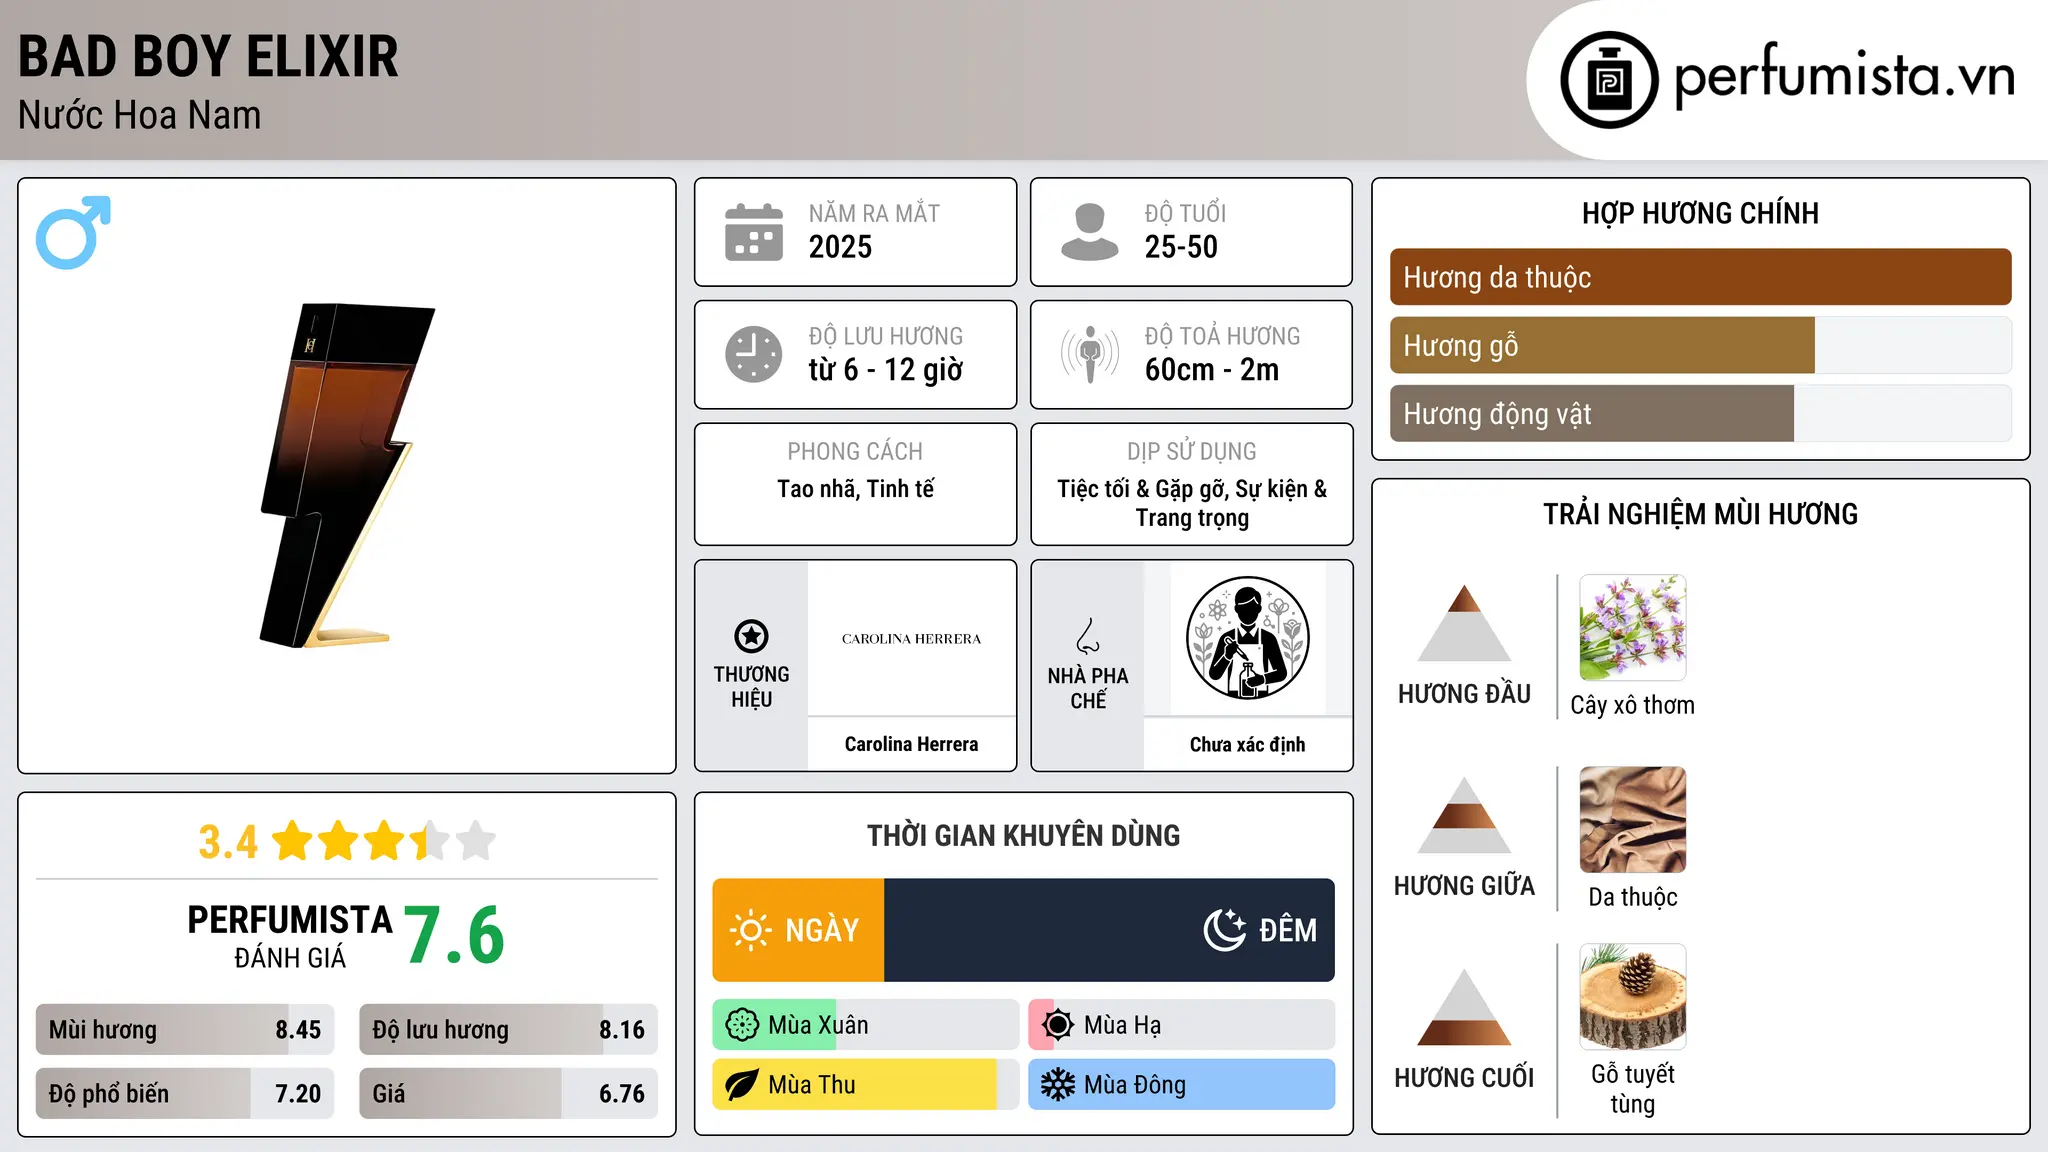Click the HỢP HƯƠNG CHÍNH heading
The height and width of the screenshot is (1152, 2048).
[1700, 213]
